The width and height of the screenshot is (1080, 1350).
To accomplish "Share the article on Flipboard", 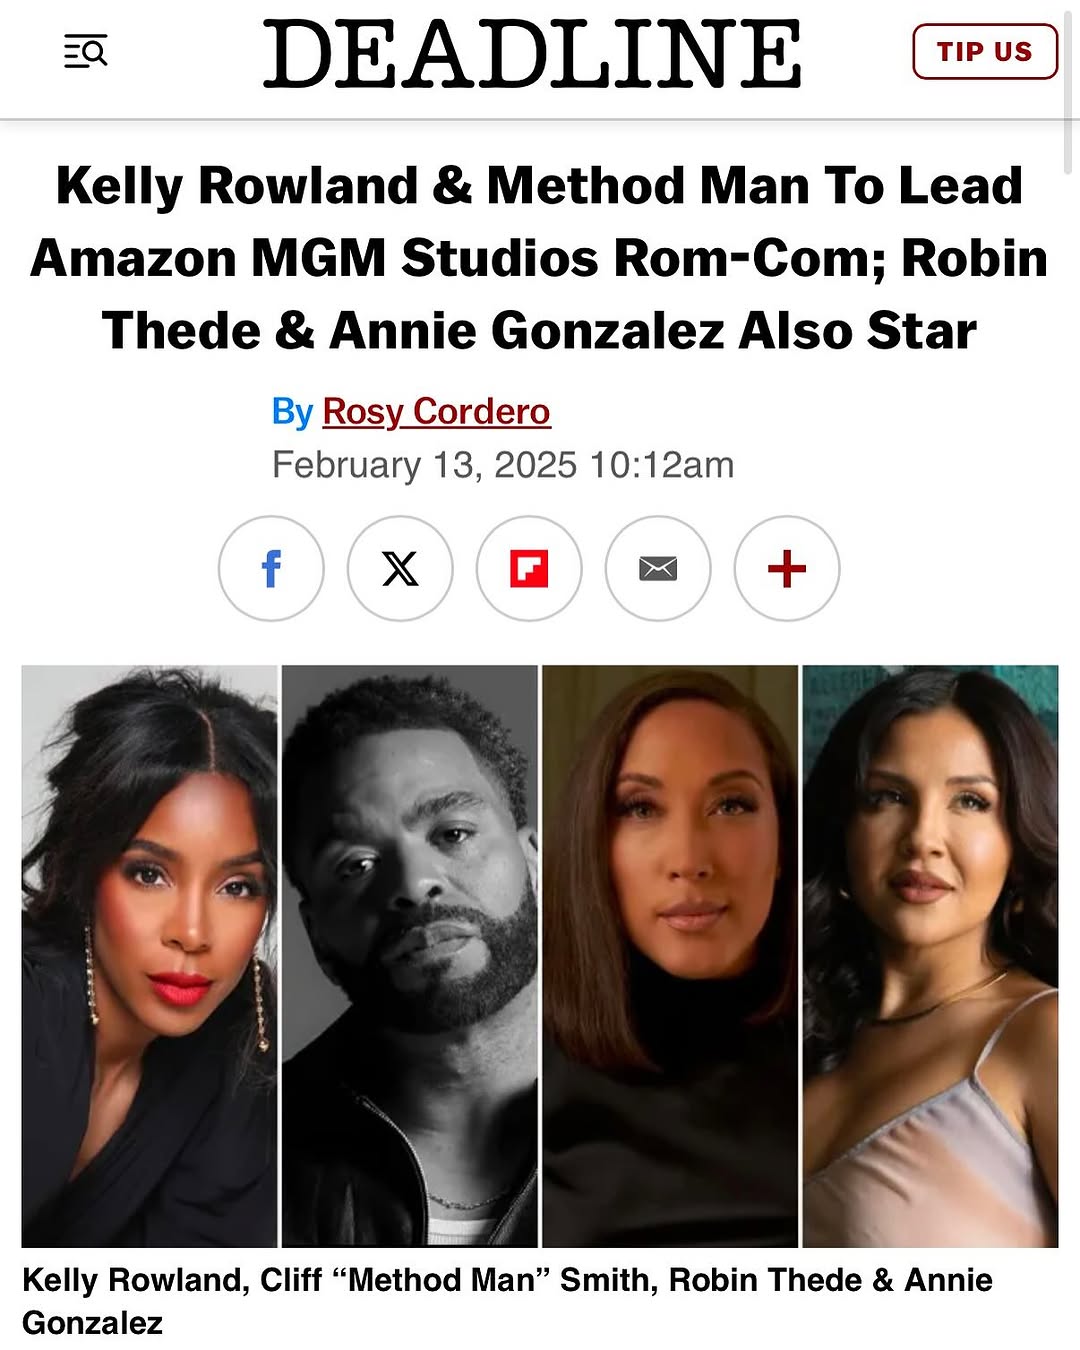I will click(529, 568).
